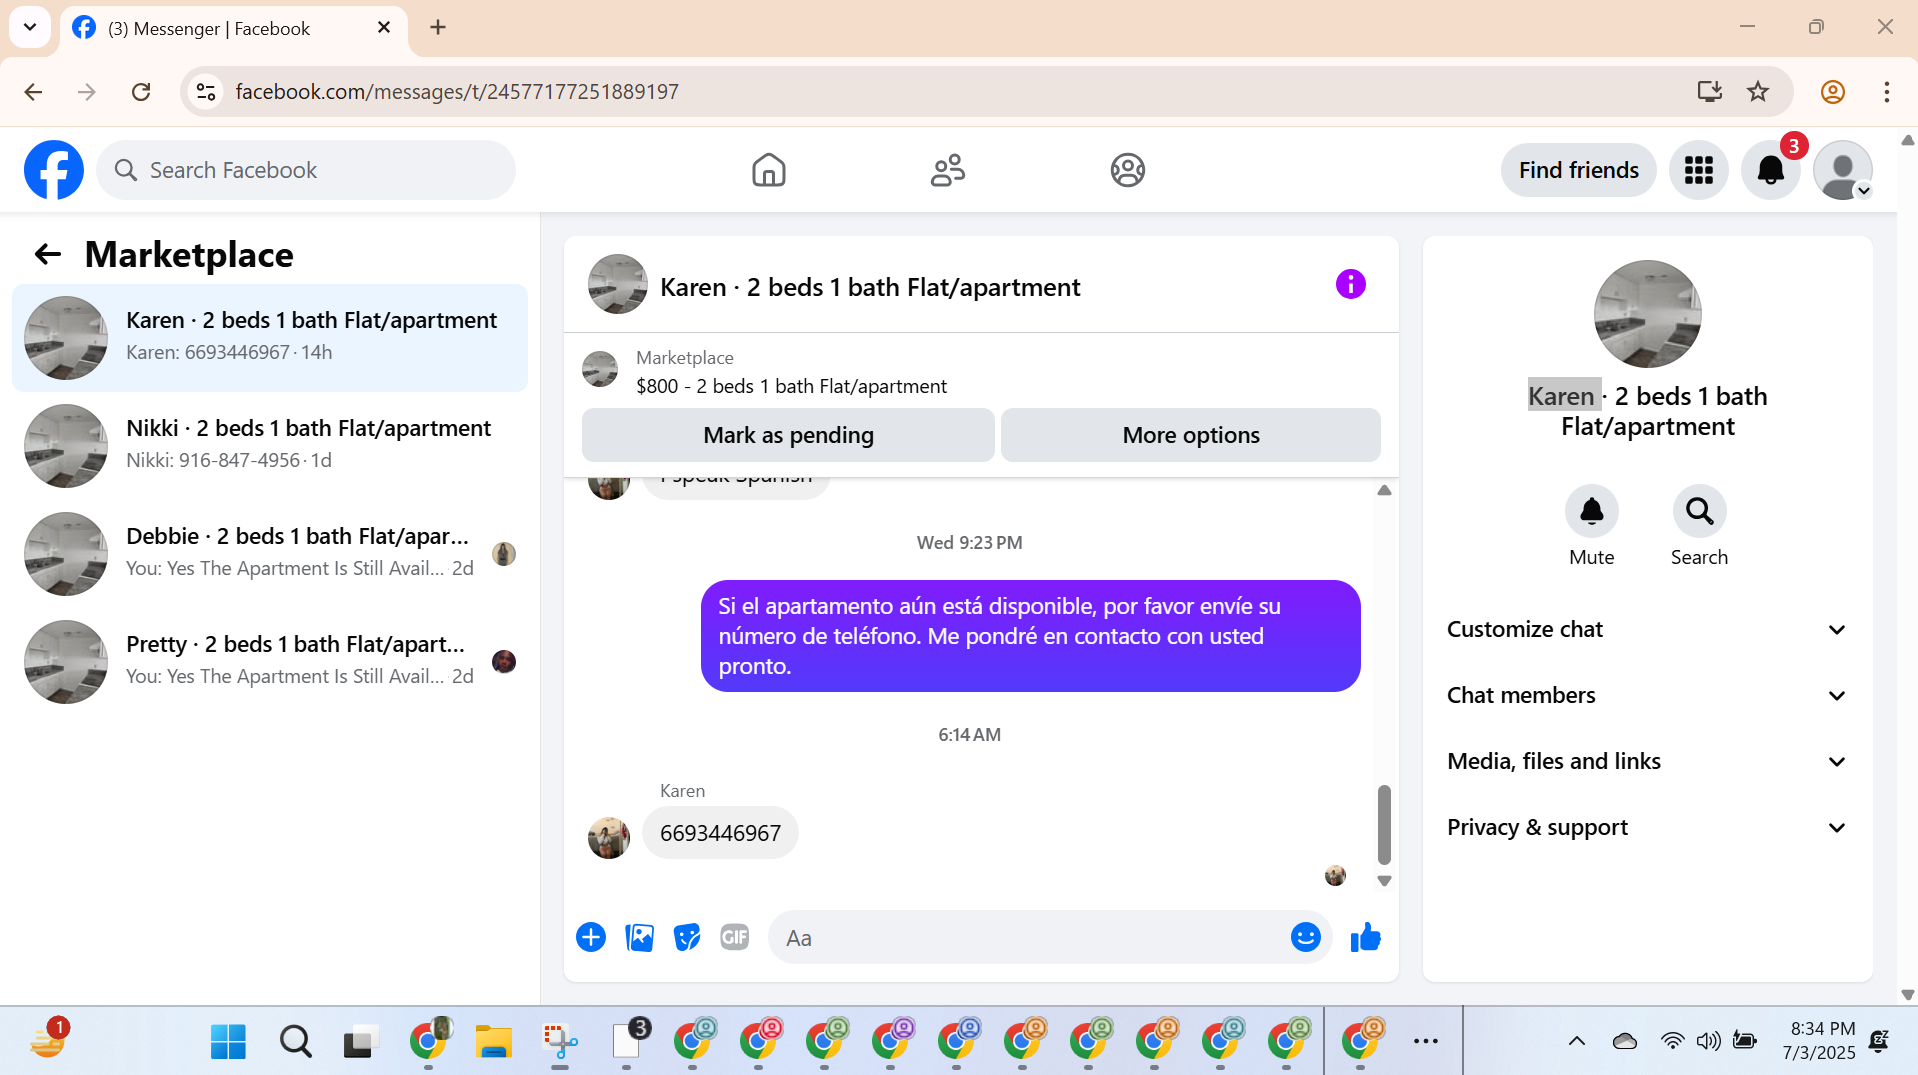Go back using the Marketplace back arrow

point(47,254)
